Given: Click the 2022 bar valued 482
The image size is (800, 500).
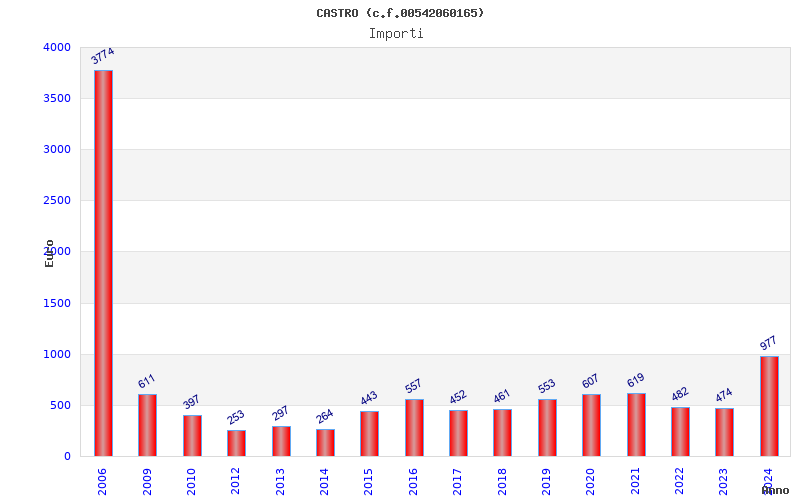Looking at the screenshot, I should (x=680, y=432).
